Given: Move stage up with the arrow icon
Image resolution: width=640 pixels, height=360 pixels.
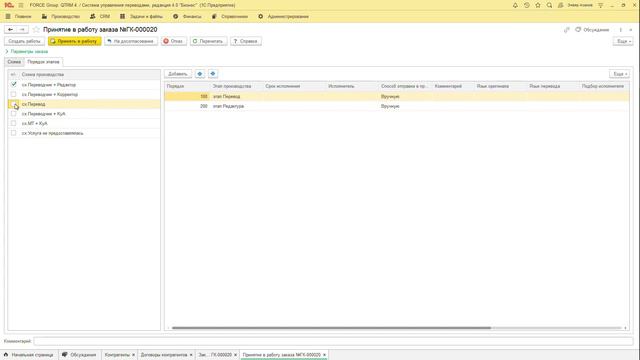Looking at the screenshot, I should tap(200, 74).
